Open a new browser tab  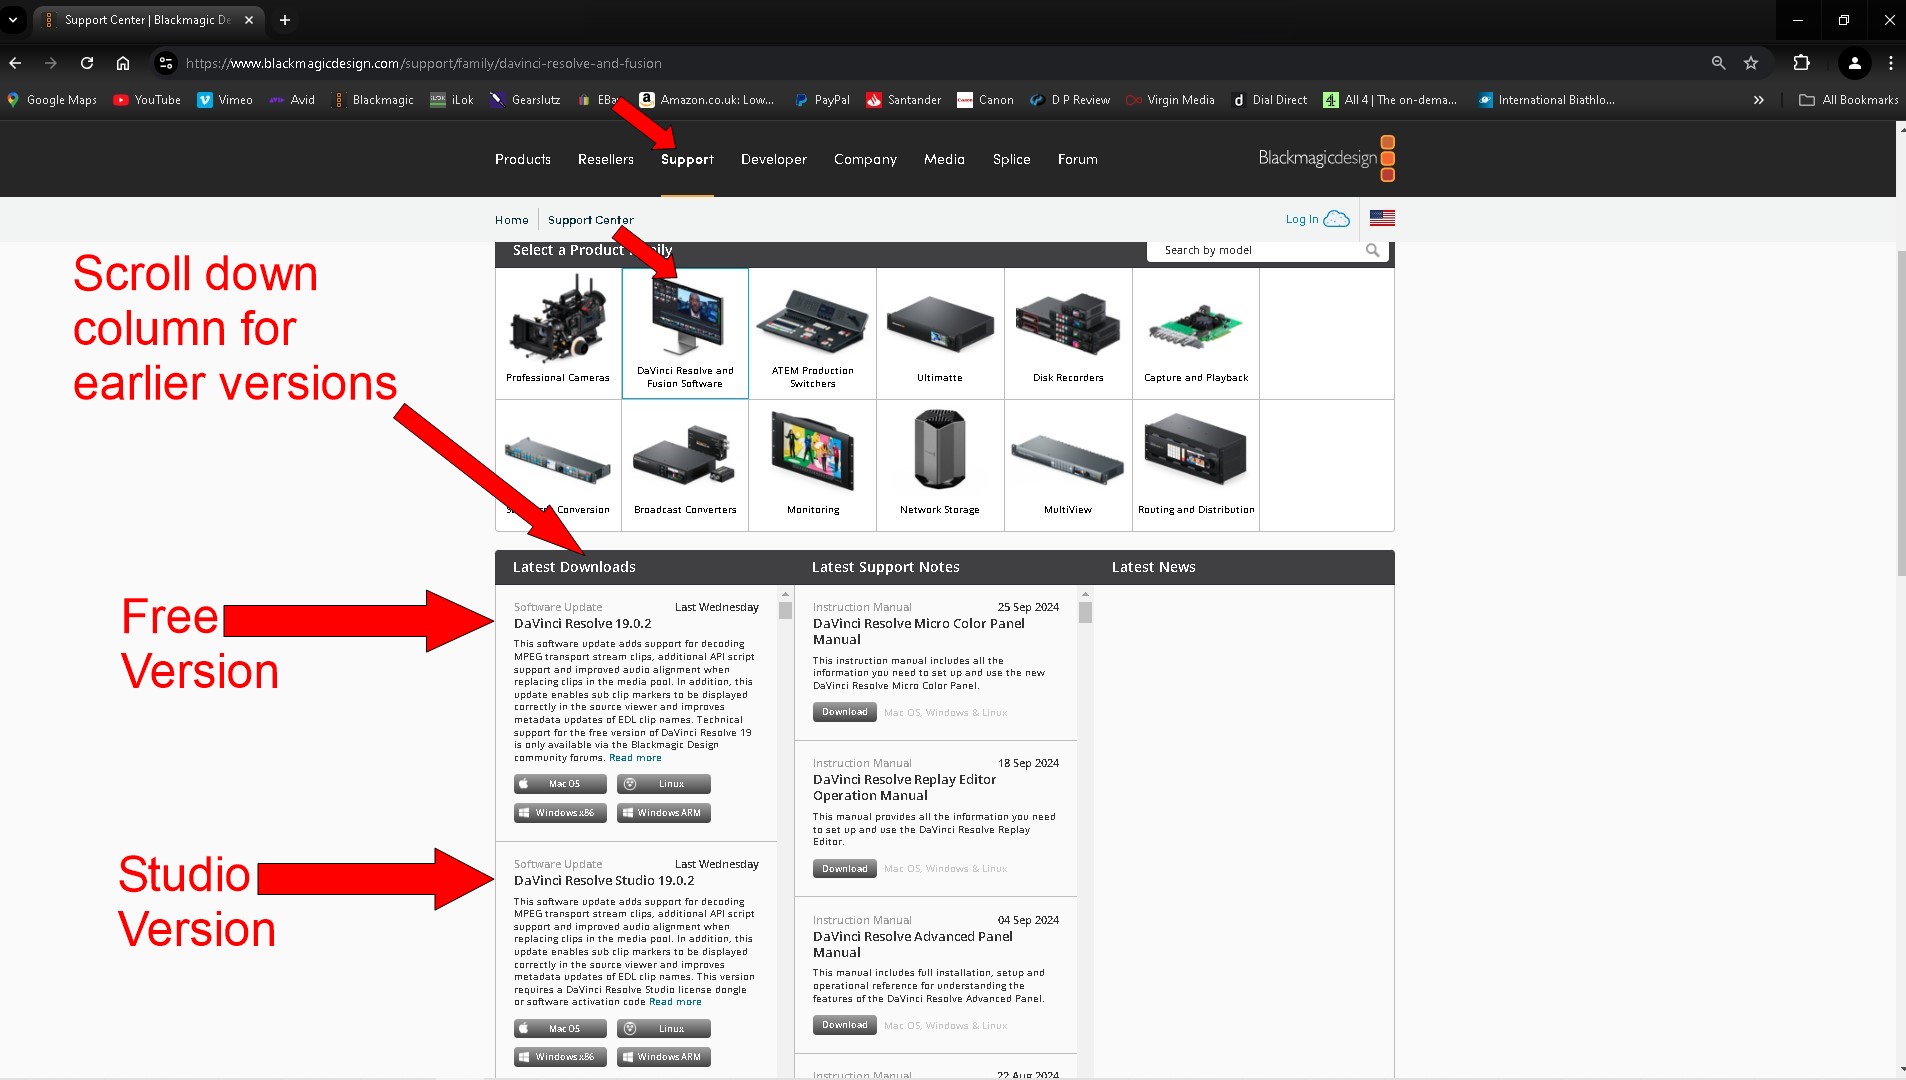point(285,20)
